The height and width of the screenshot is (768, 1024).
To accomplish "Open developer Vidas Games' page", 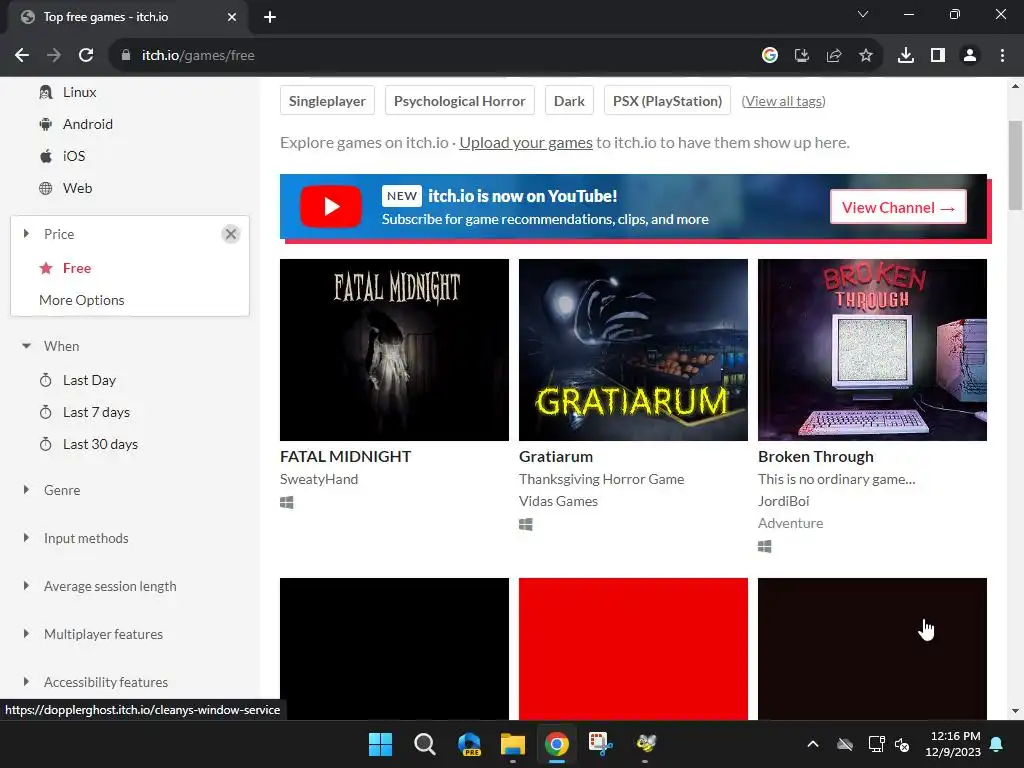I will pos(558,501).
